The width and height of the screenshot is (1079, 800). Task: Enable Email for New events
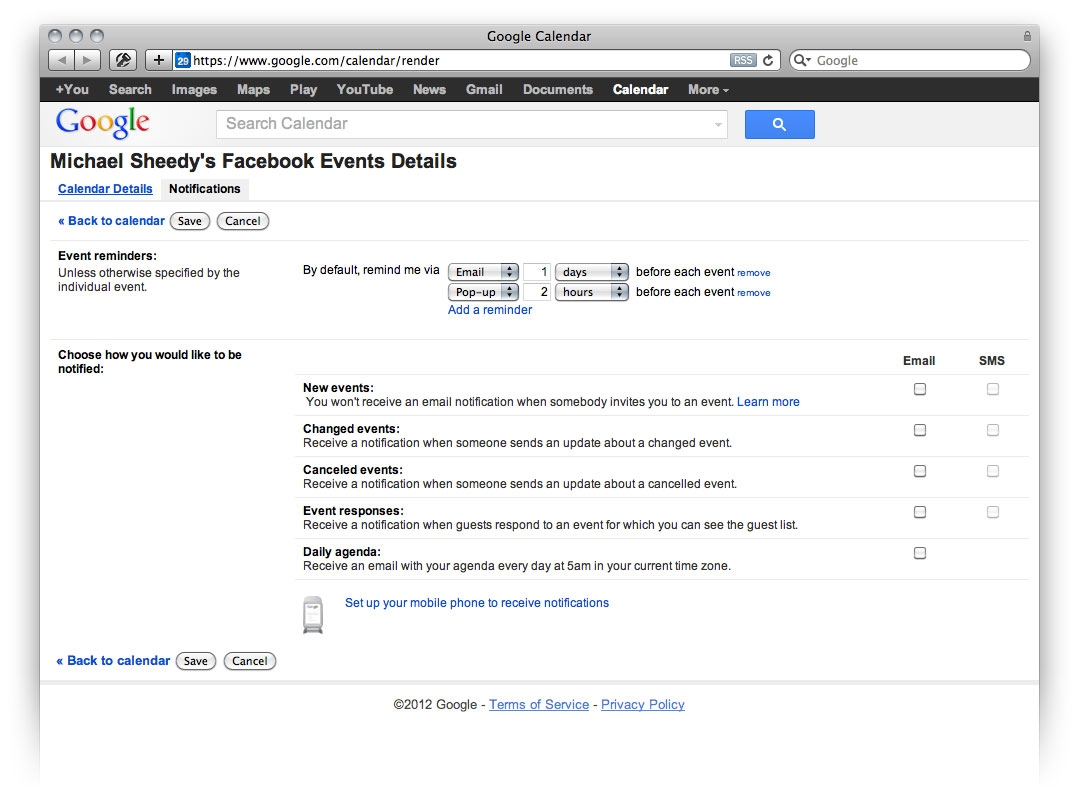[919, 389]
